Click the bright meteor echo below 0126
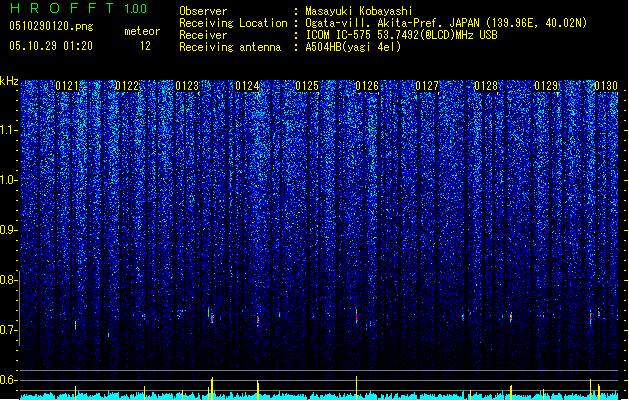This screenshot has height=400, width=629. 356,316
